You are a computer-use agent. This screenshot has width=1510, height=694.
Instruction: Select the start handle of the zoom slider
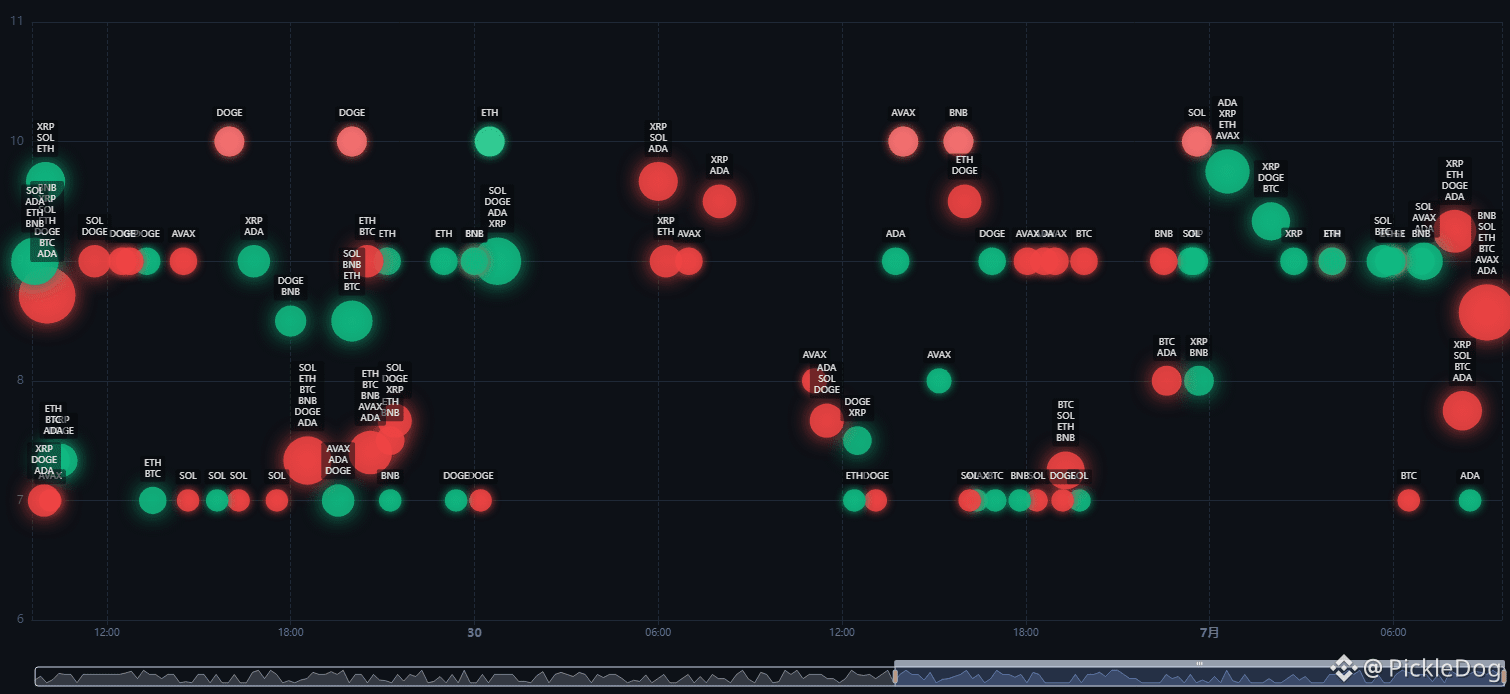coord(895,677)
